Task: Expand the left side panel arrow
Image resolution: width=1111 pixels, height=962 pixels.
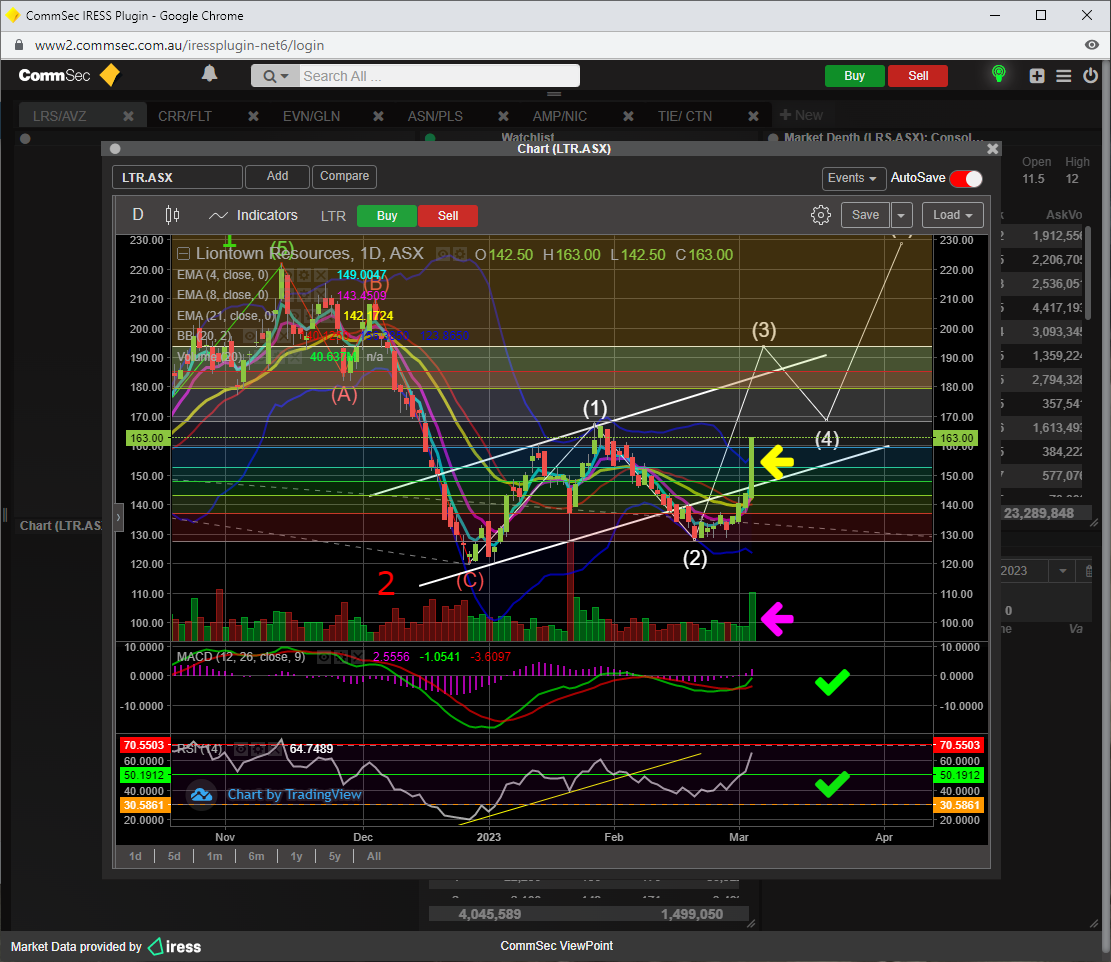Action: (x=118, y=517)
